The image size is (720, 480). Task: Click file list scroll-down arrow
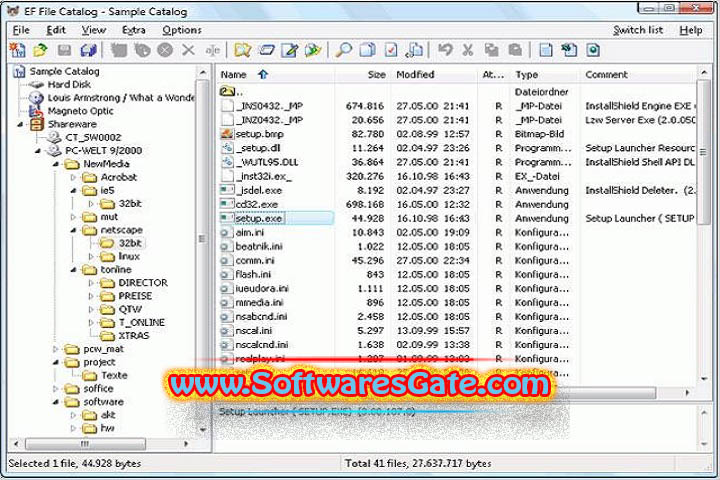point(704,379)
